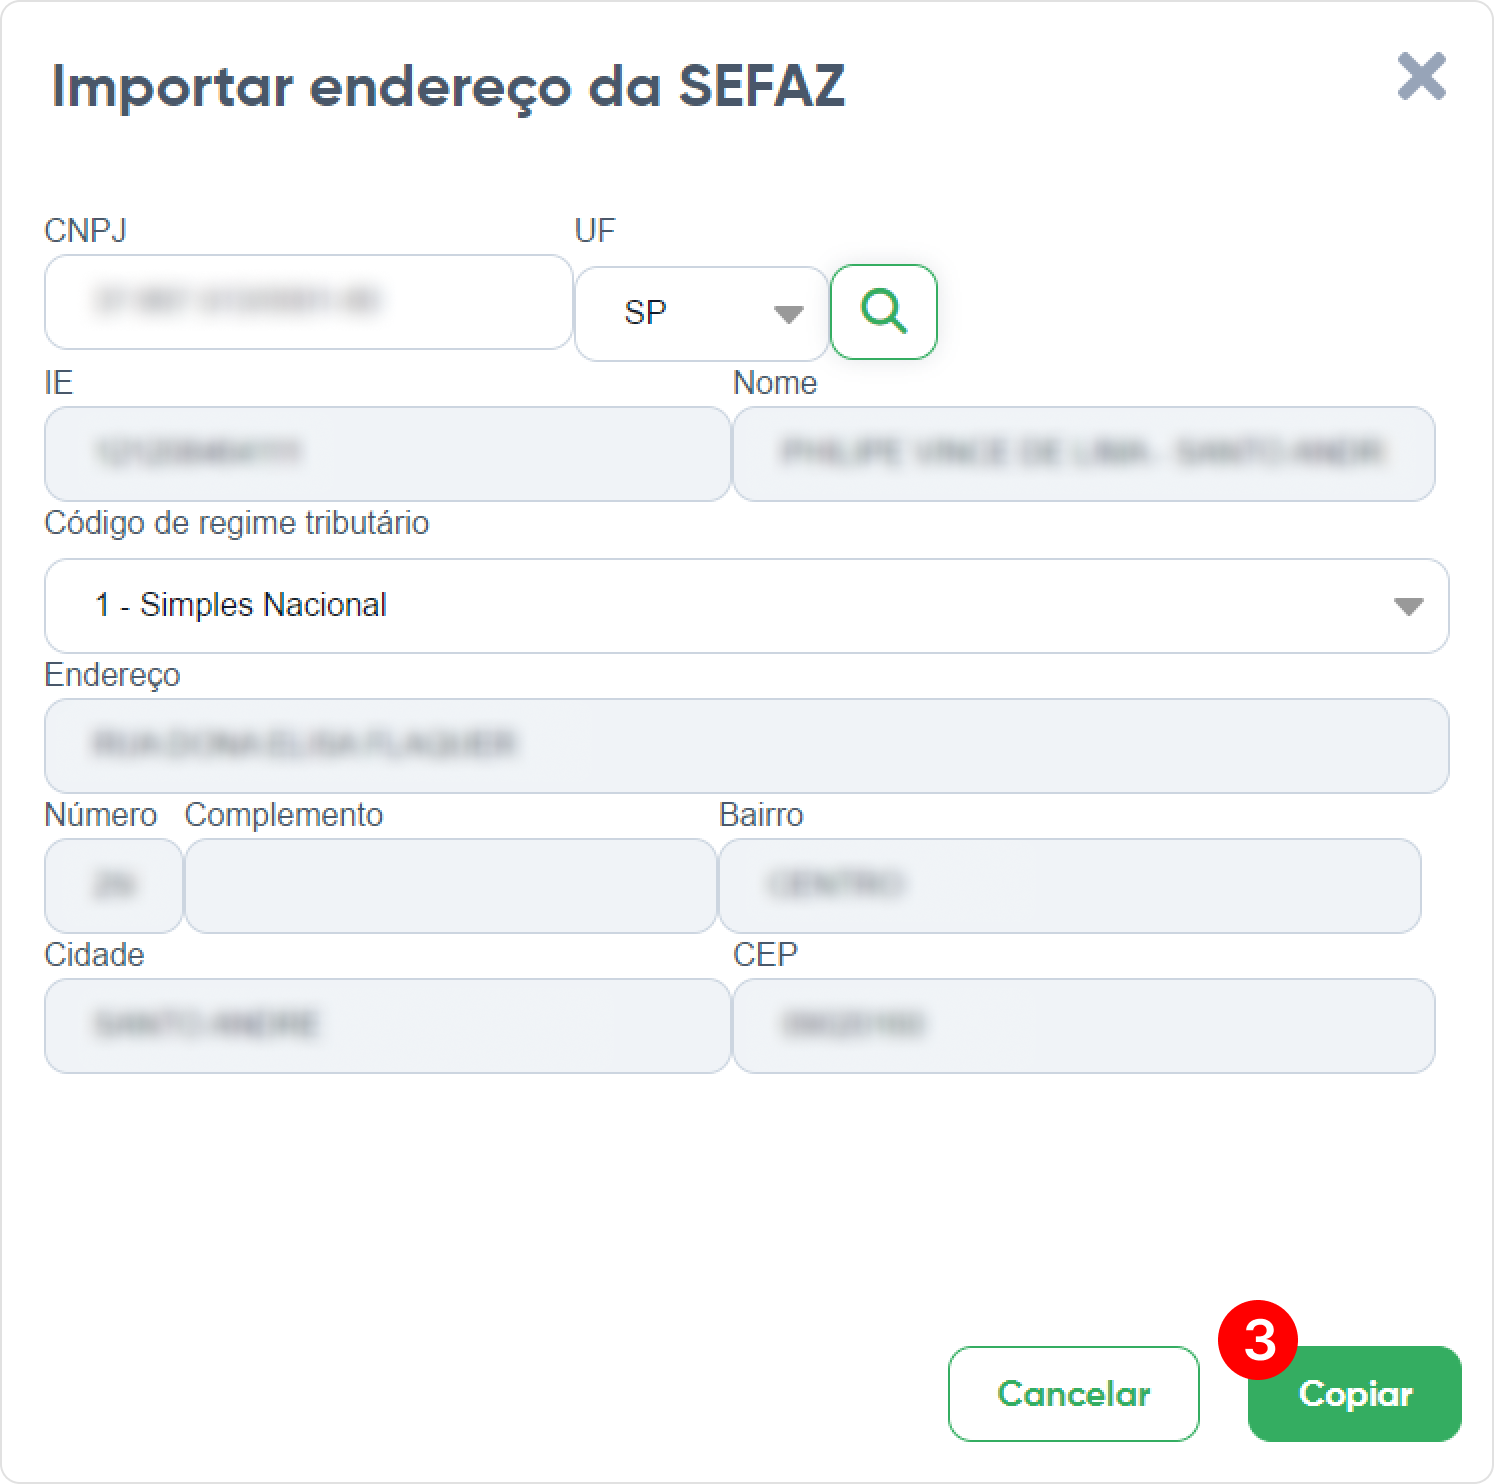Focus the CNPJ input field
The width and height of the screenshot is (1494, 1484).
coord(309,302)
